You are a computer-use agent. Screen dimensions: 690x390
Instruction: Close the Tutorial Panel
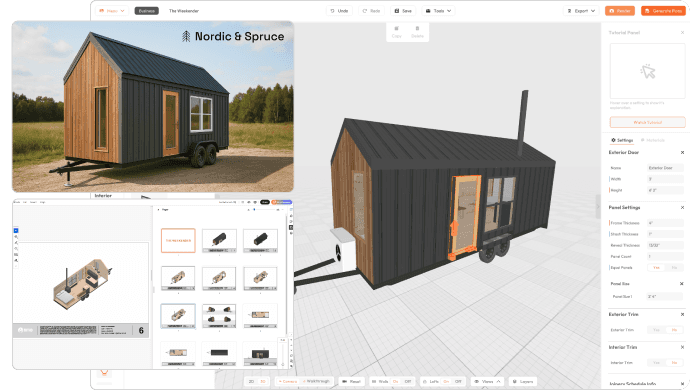pos(683,33)
